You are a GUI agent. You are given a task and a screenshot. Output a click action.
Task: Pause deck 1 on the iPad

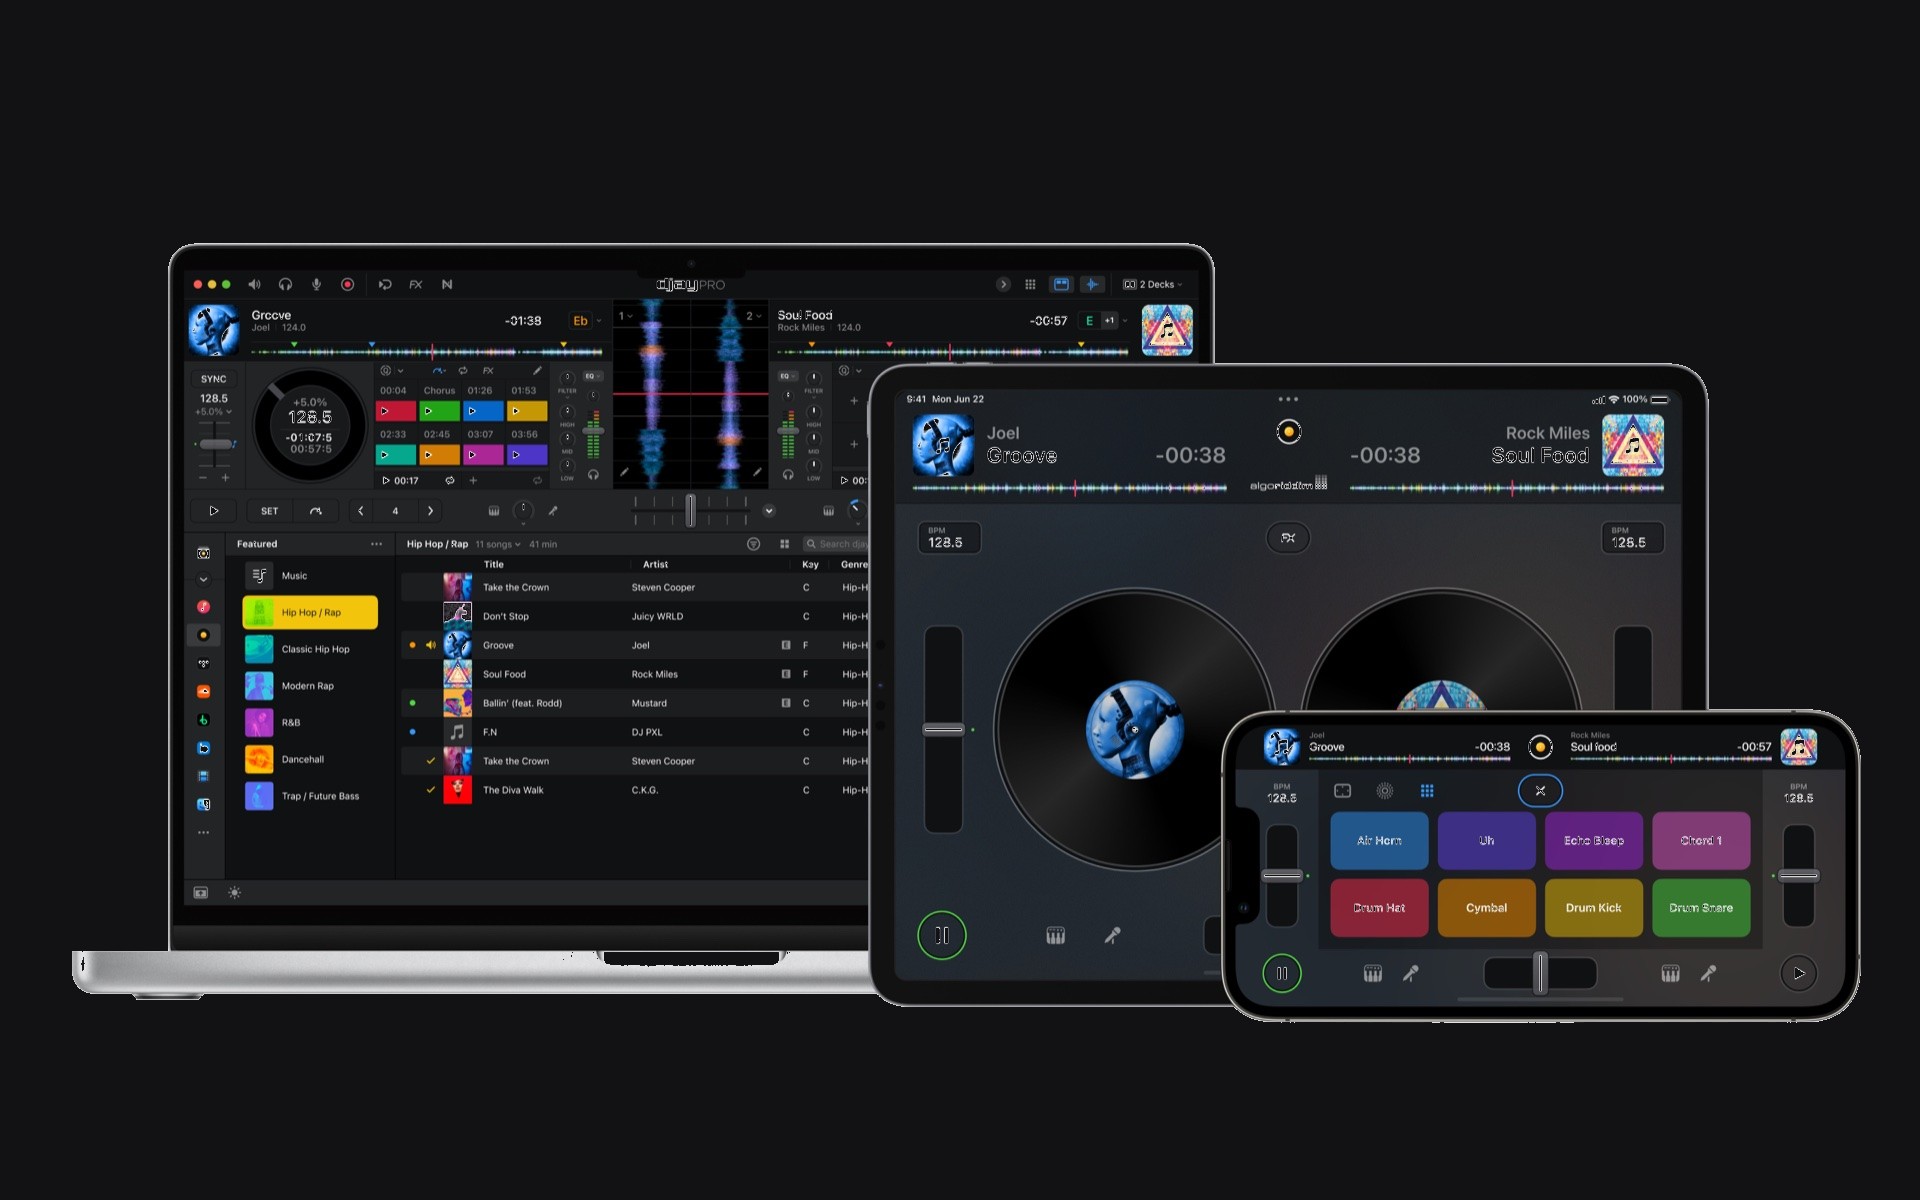(941, 936)
